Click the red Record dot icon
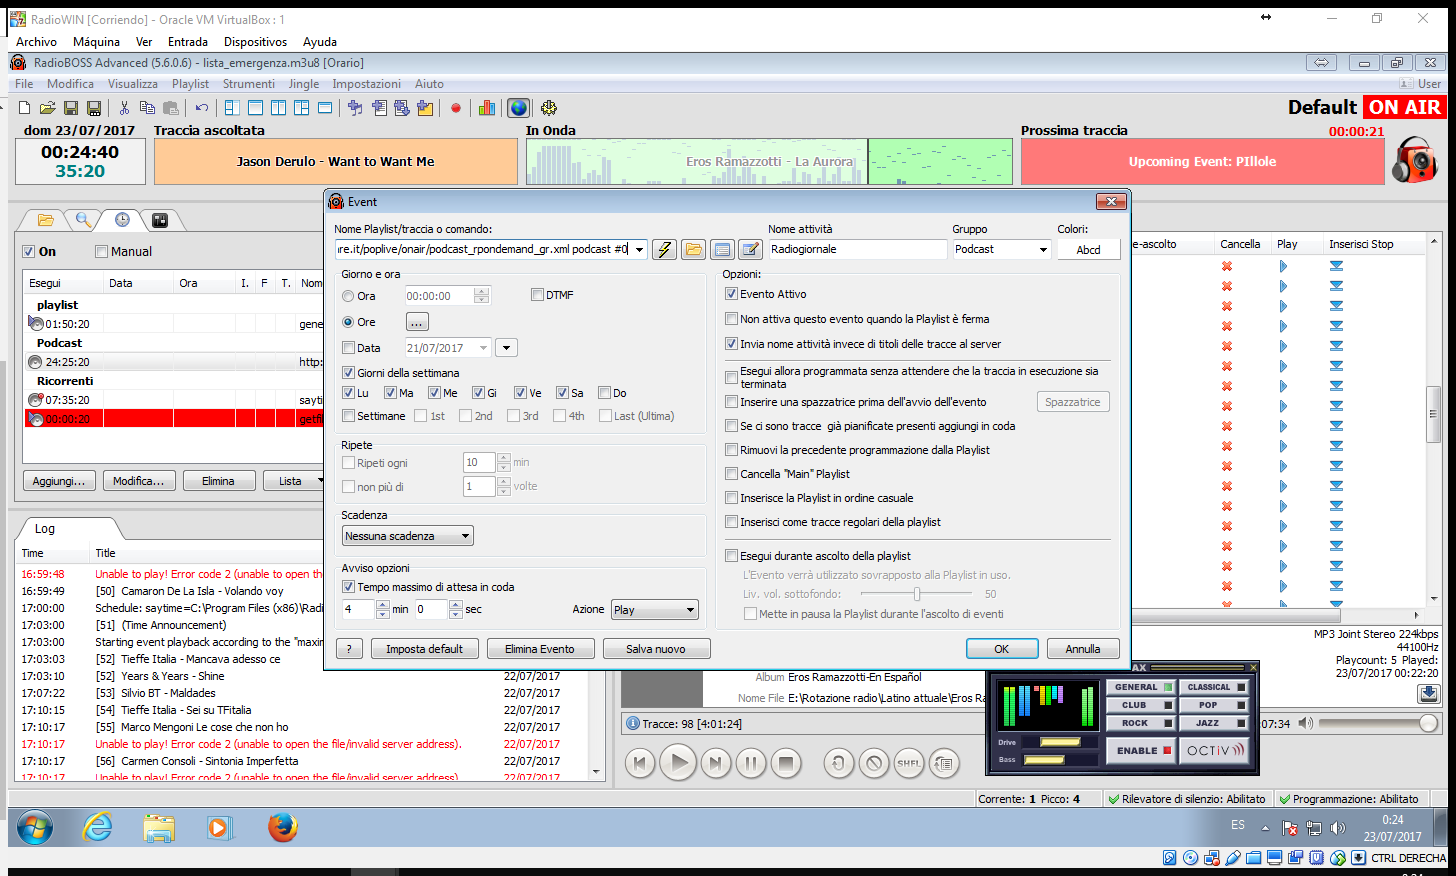The height and width of the screenshot is (876, 1456). click(456, 108)
